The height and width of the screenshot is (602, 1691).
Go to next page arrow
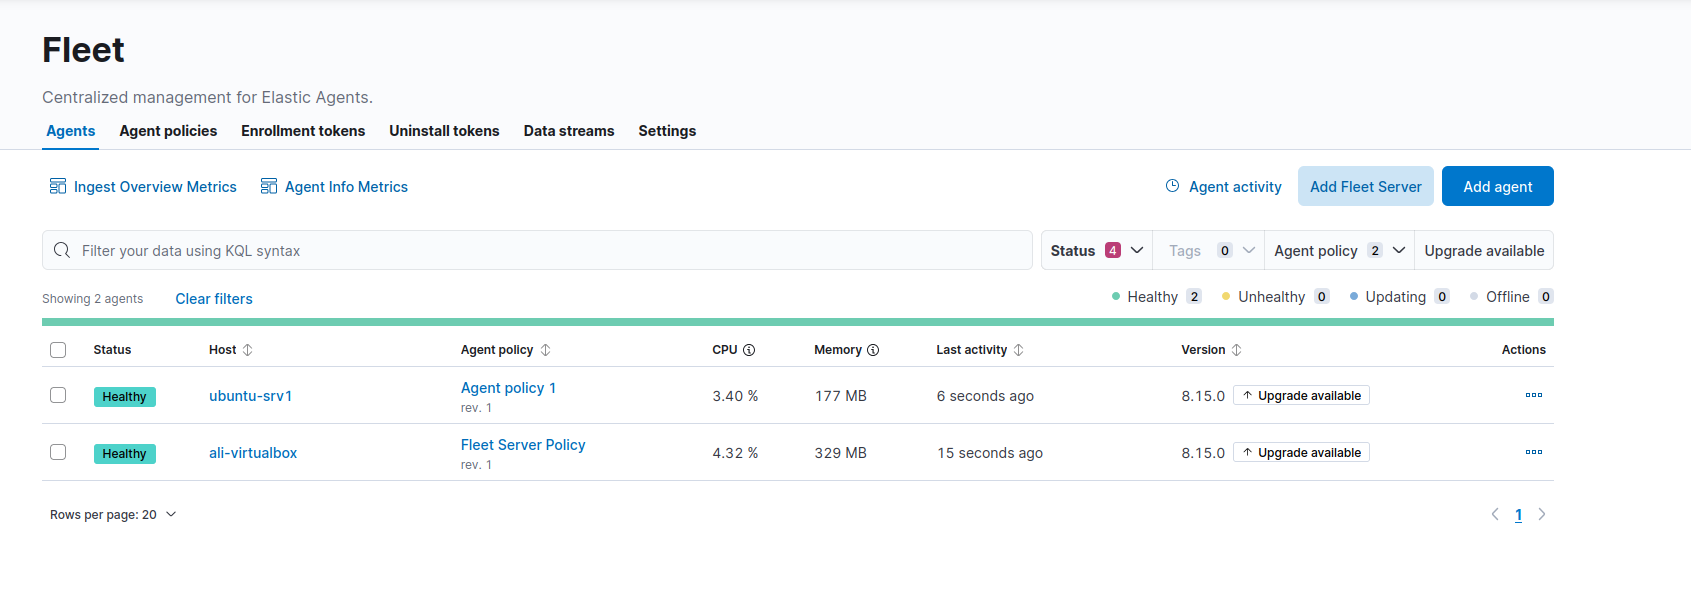pyautogui.click(x=1542, y=514)
